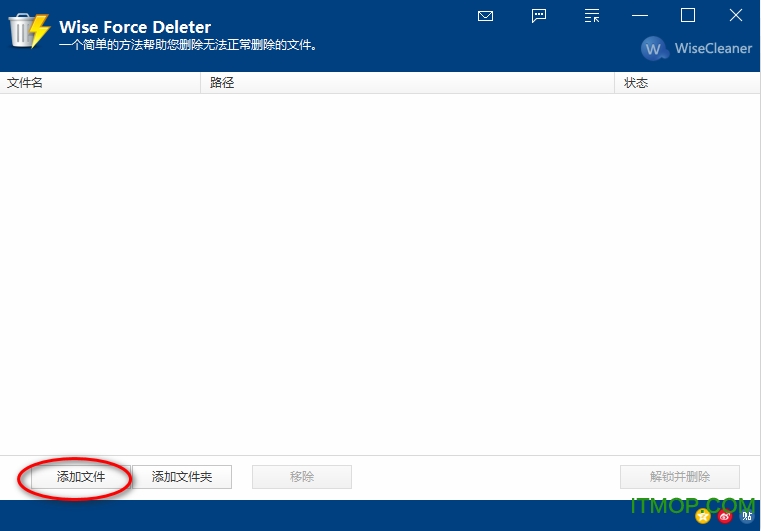
Task: Click the 解锁并删除 button
Action: tap(680, 477)
